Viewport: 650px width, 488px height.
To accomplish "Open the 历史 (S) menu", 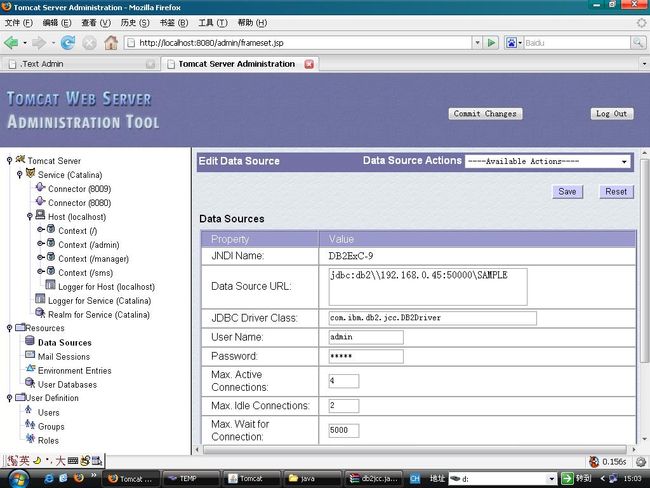I will click(135, 23).
